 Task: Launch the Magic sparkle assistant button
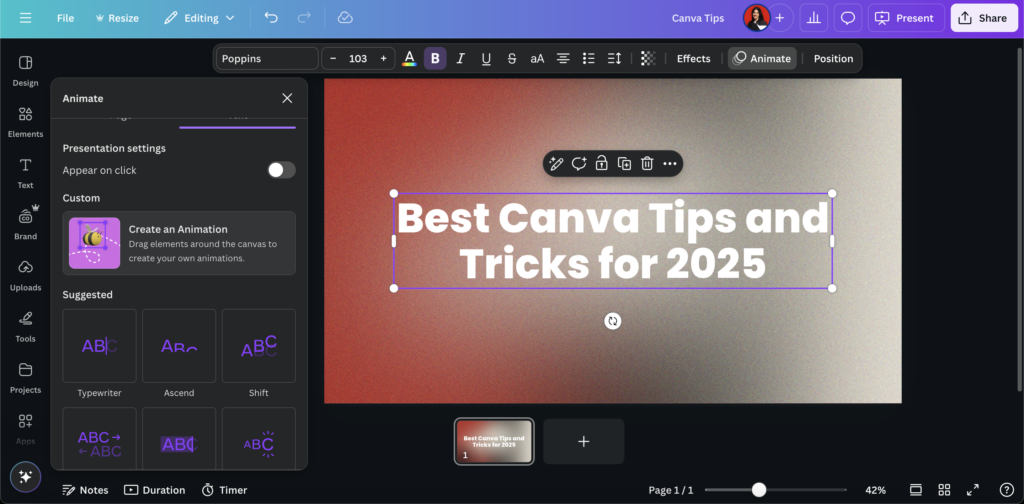click(25, 477)
